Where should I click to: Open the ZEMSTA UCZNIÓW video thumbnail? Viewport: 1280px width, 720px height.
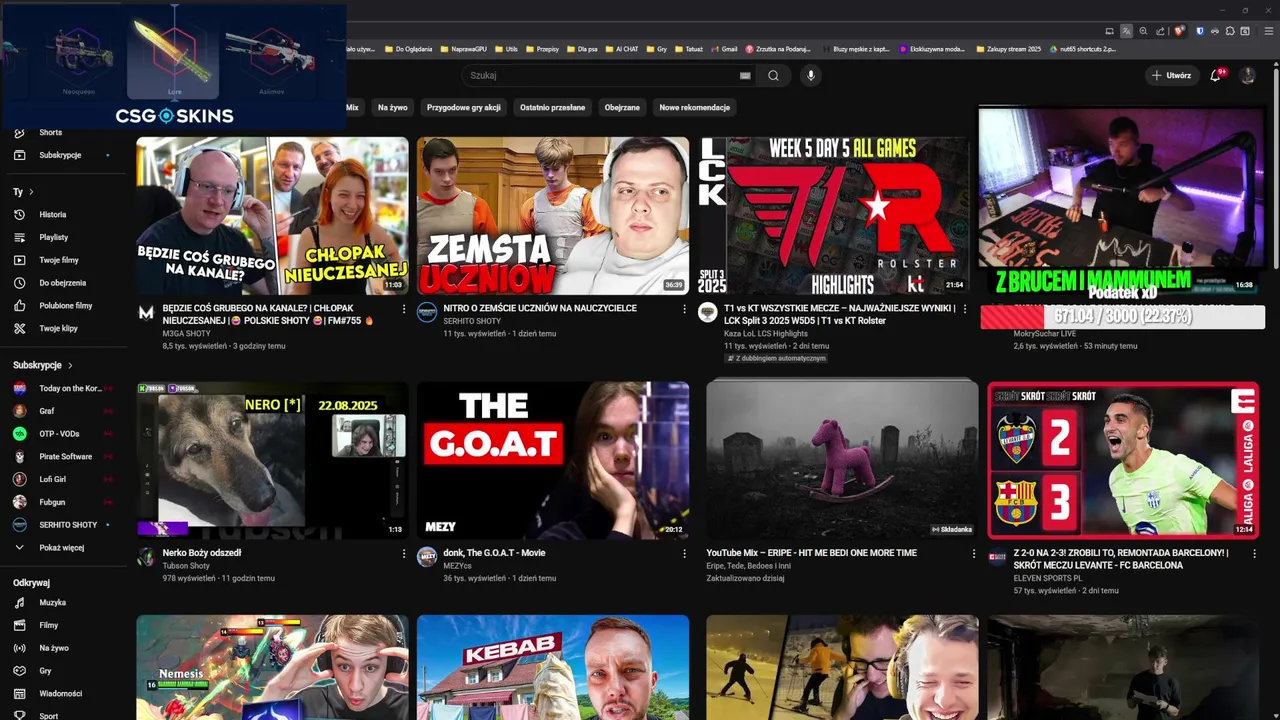(x=553, y=215)
